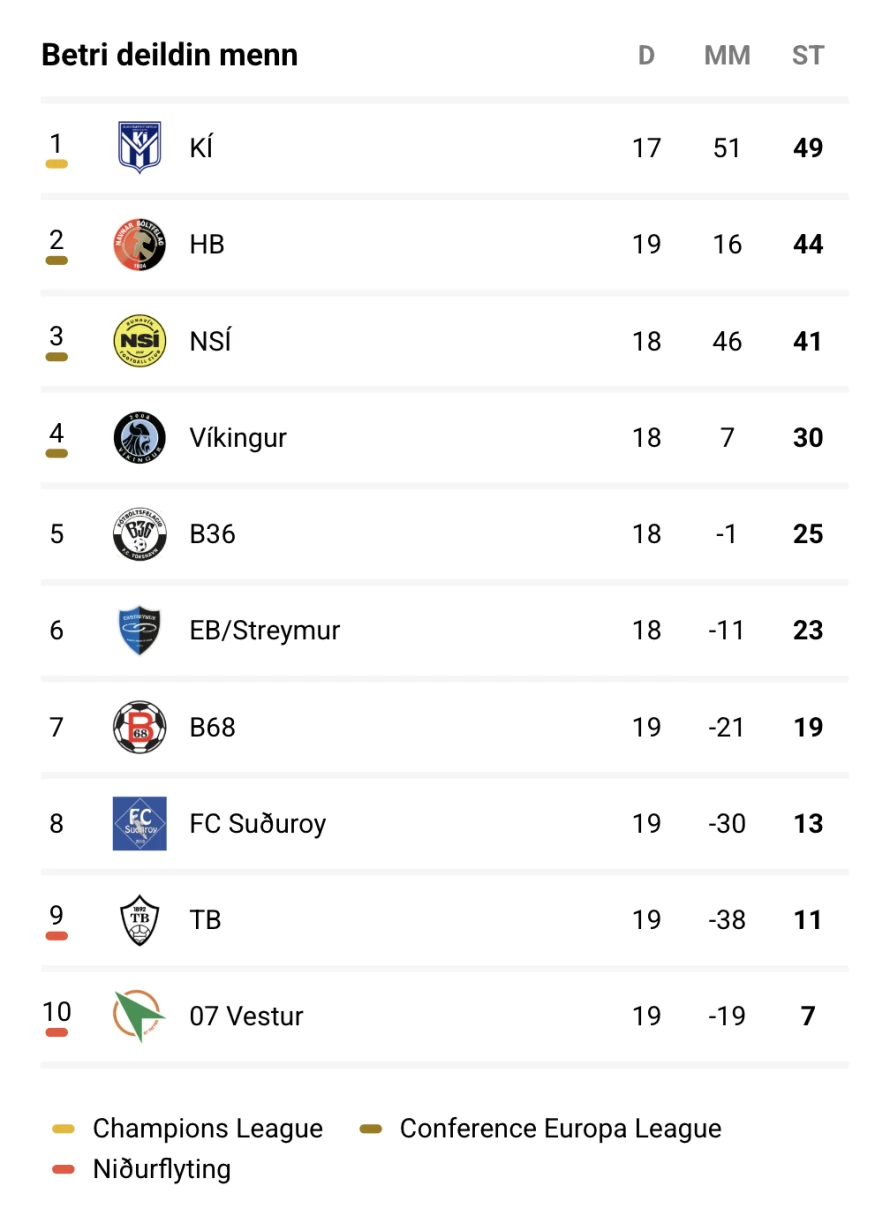
Task: Open the KÍ club crest
Action: pyautogui.click(x=139, y=148)
